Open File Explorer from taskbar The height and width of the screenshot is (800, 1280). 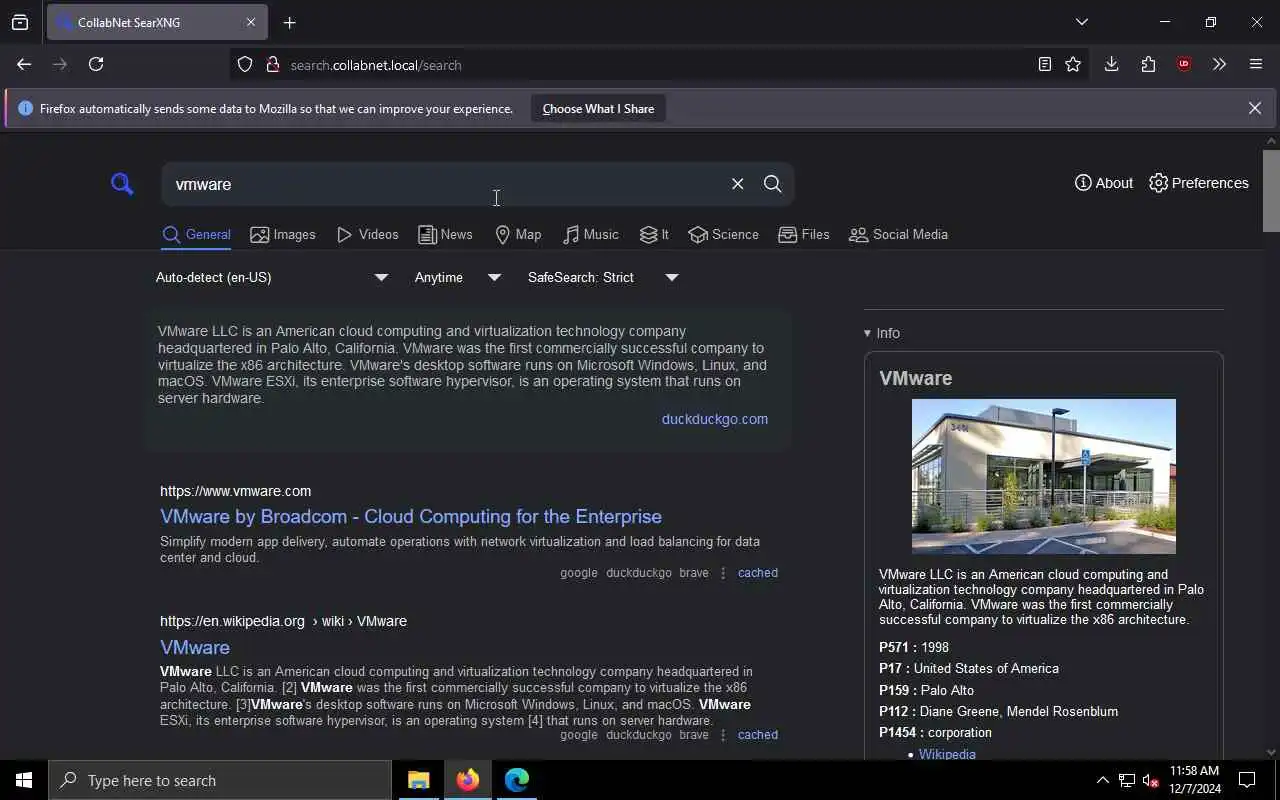(x=419, y=780)
